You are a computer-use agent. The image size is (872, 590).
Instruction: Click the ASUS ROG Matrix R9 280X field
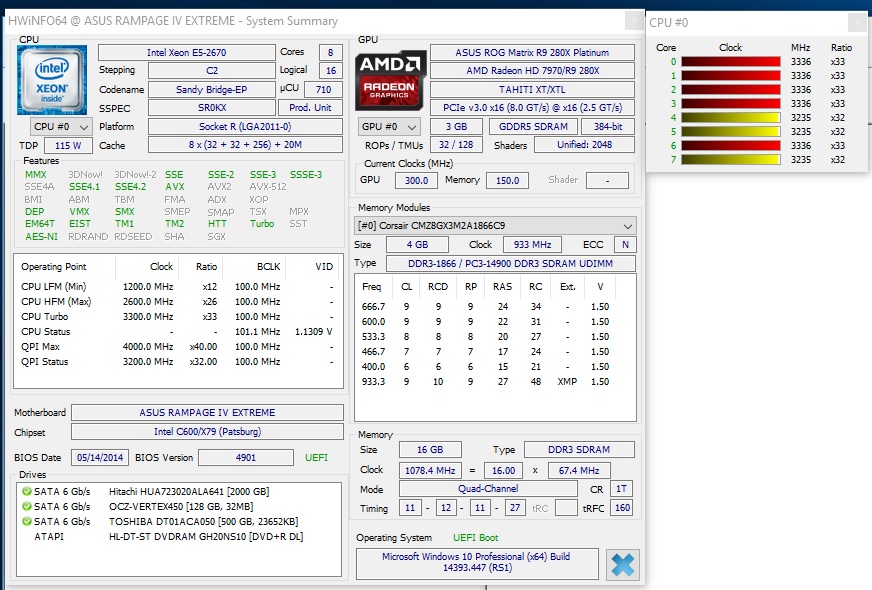pos(532,53)
